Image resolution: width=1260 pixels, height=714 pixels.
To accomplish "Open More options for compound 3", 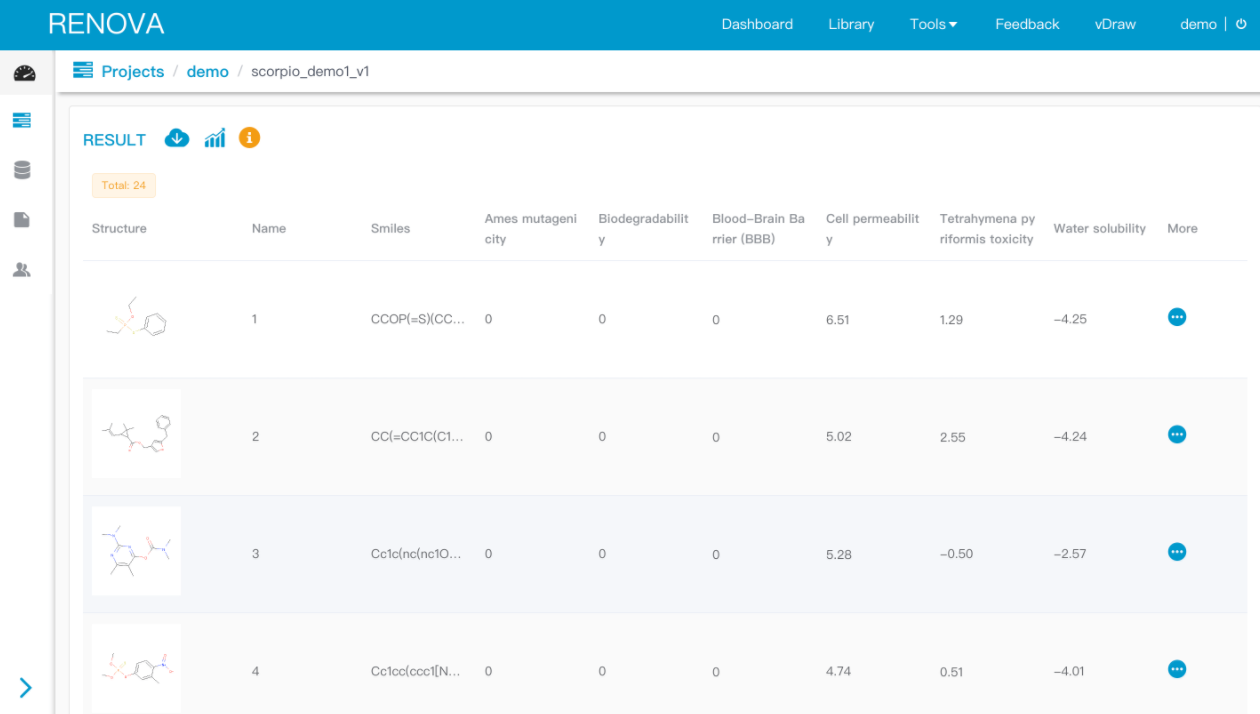I will point(1177,552).
